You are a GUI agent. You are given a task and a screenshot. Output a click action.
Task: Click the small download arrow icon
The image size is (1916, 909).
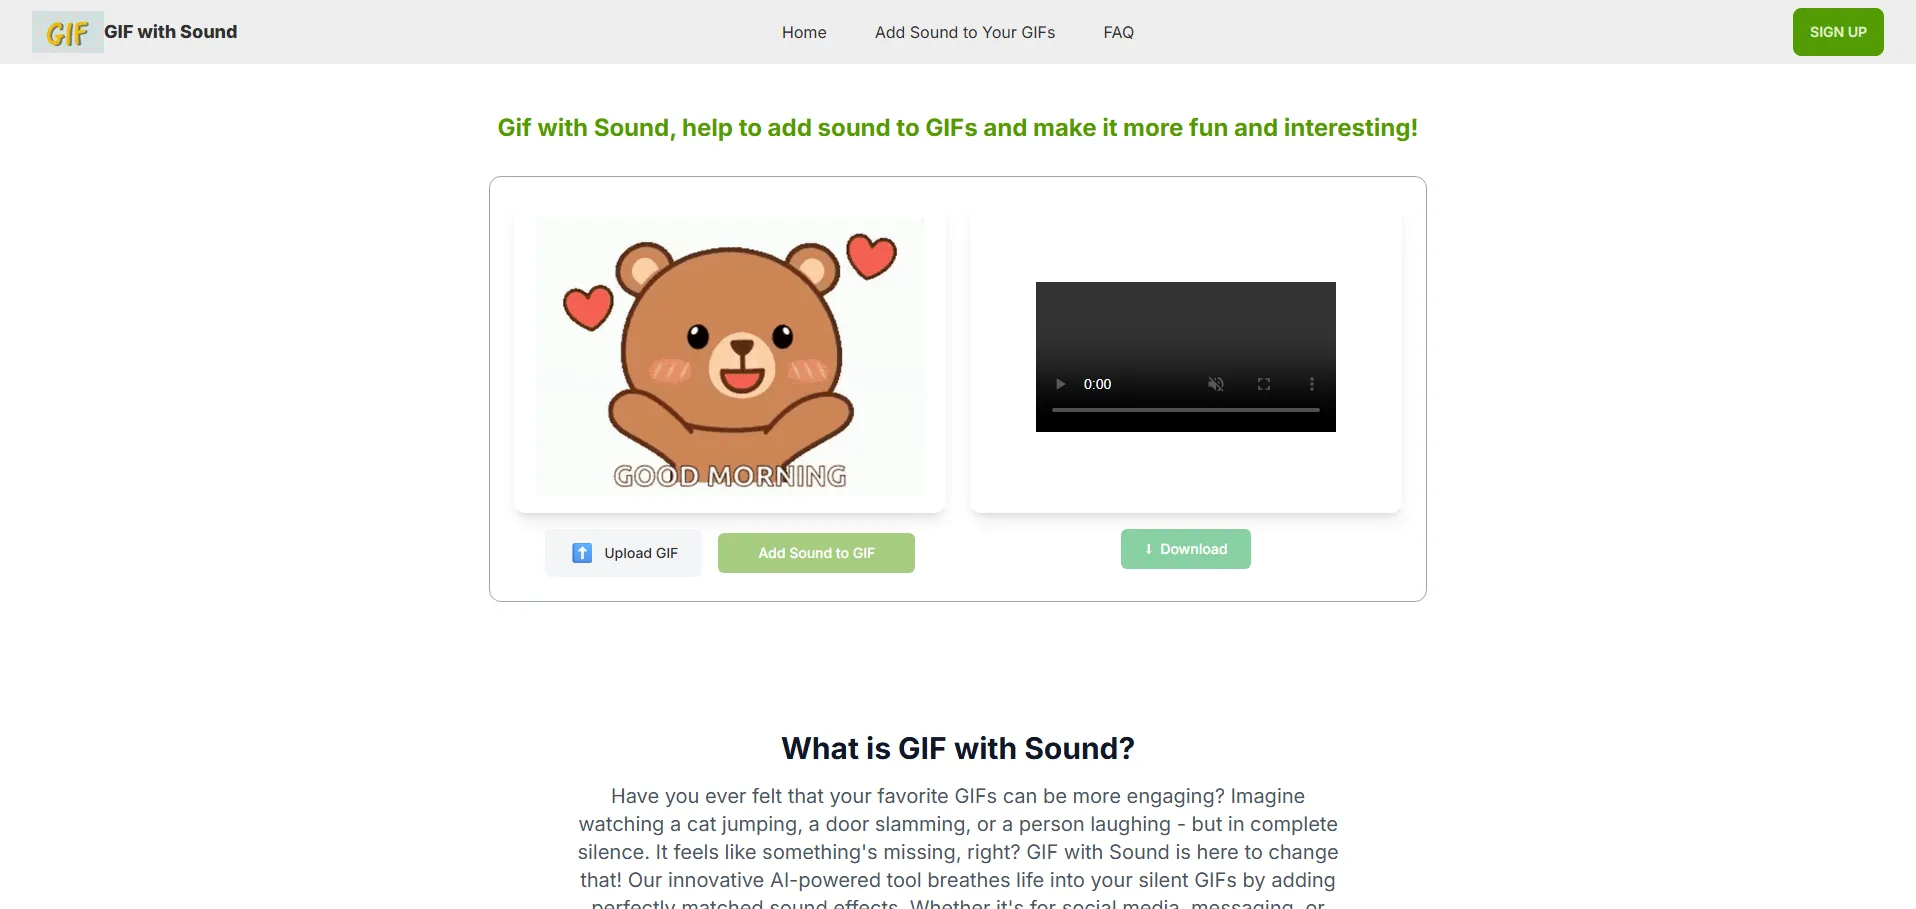1149,549
